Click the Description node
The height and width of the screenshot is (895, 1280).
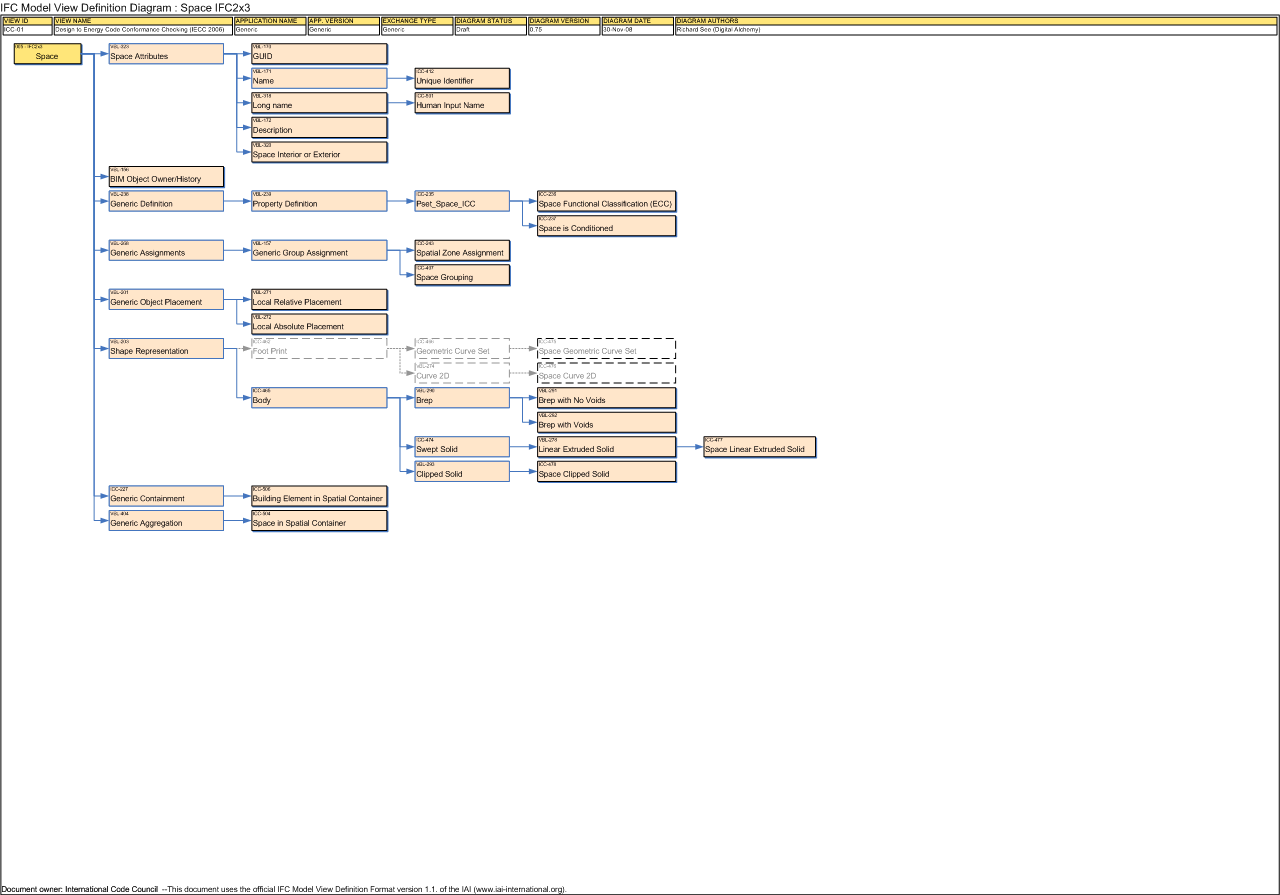(x=319, y=128)
